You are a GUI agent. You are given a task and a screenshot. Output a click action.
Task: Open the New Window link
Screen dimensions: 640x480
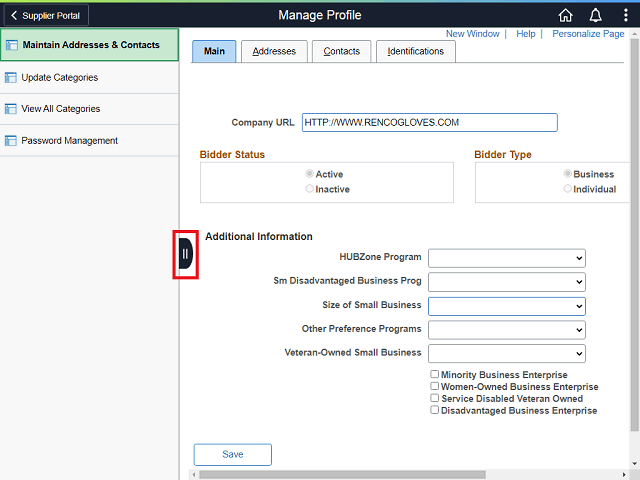tap(472, 34)
